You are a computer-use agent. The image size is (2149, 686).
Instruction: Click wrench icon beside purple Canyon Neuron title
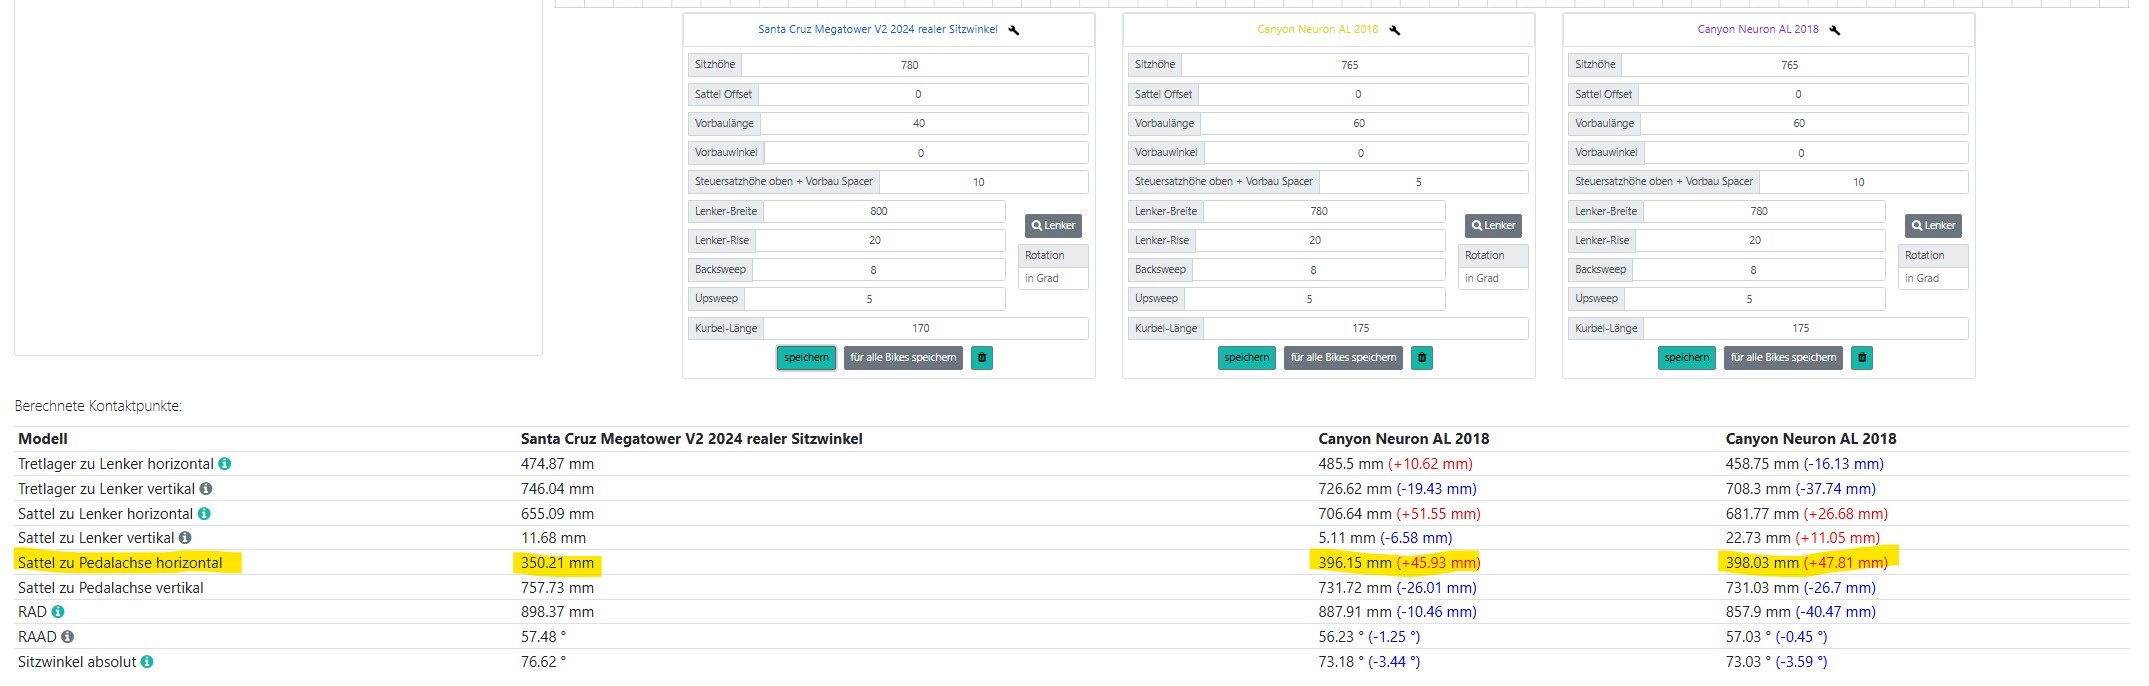tap(1835, 30)
